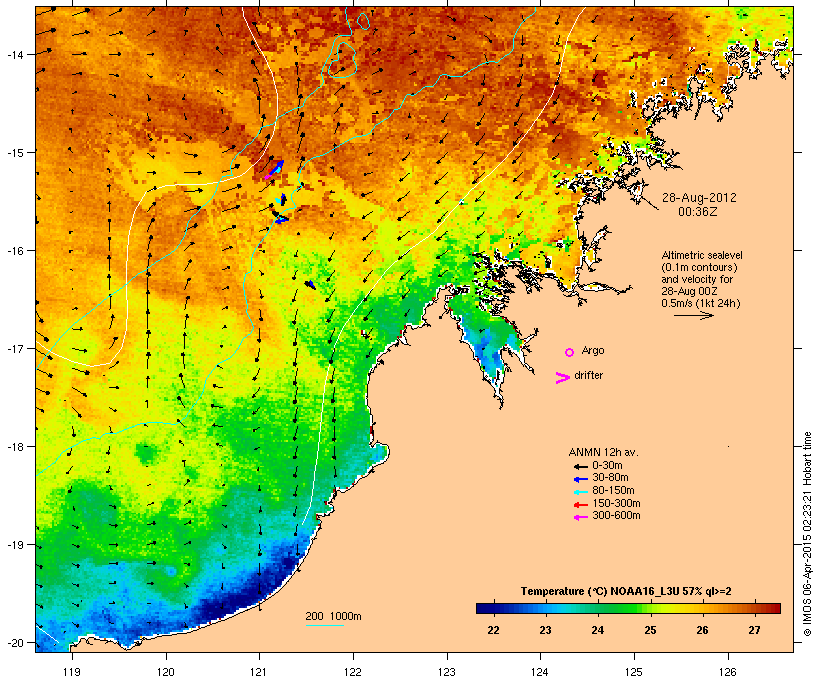
Task: Click the latitude axis label -14
Action: [x=14, y=54]
